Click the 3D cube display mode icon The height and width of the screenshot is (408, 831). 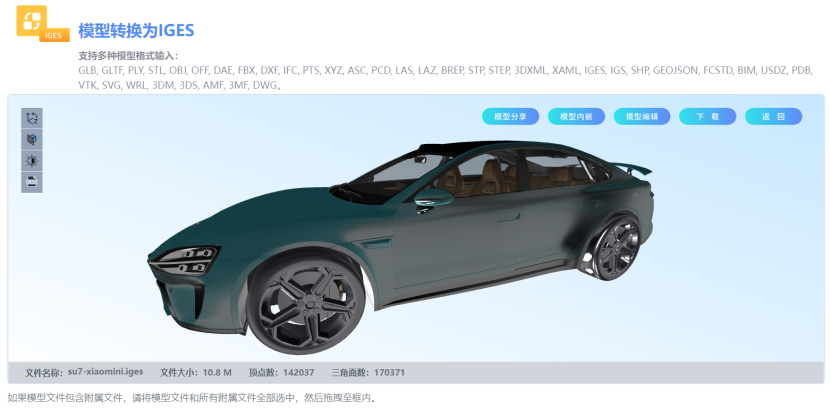click(32, 139)
